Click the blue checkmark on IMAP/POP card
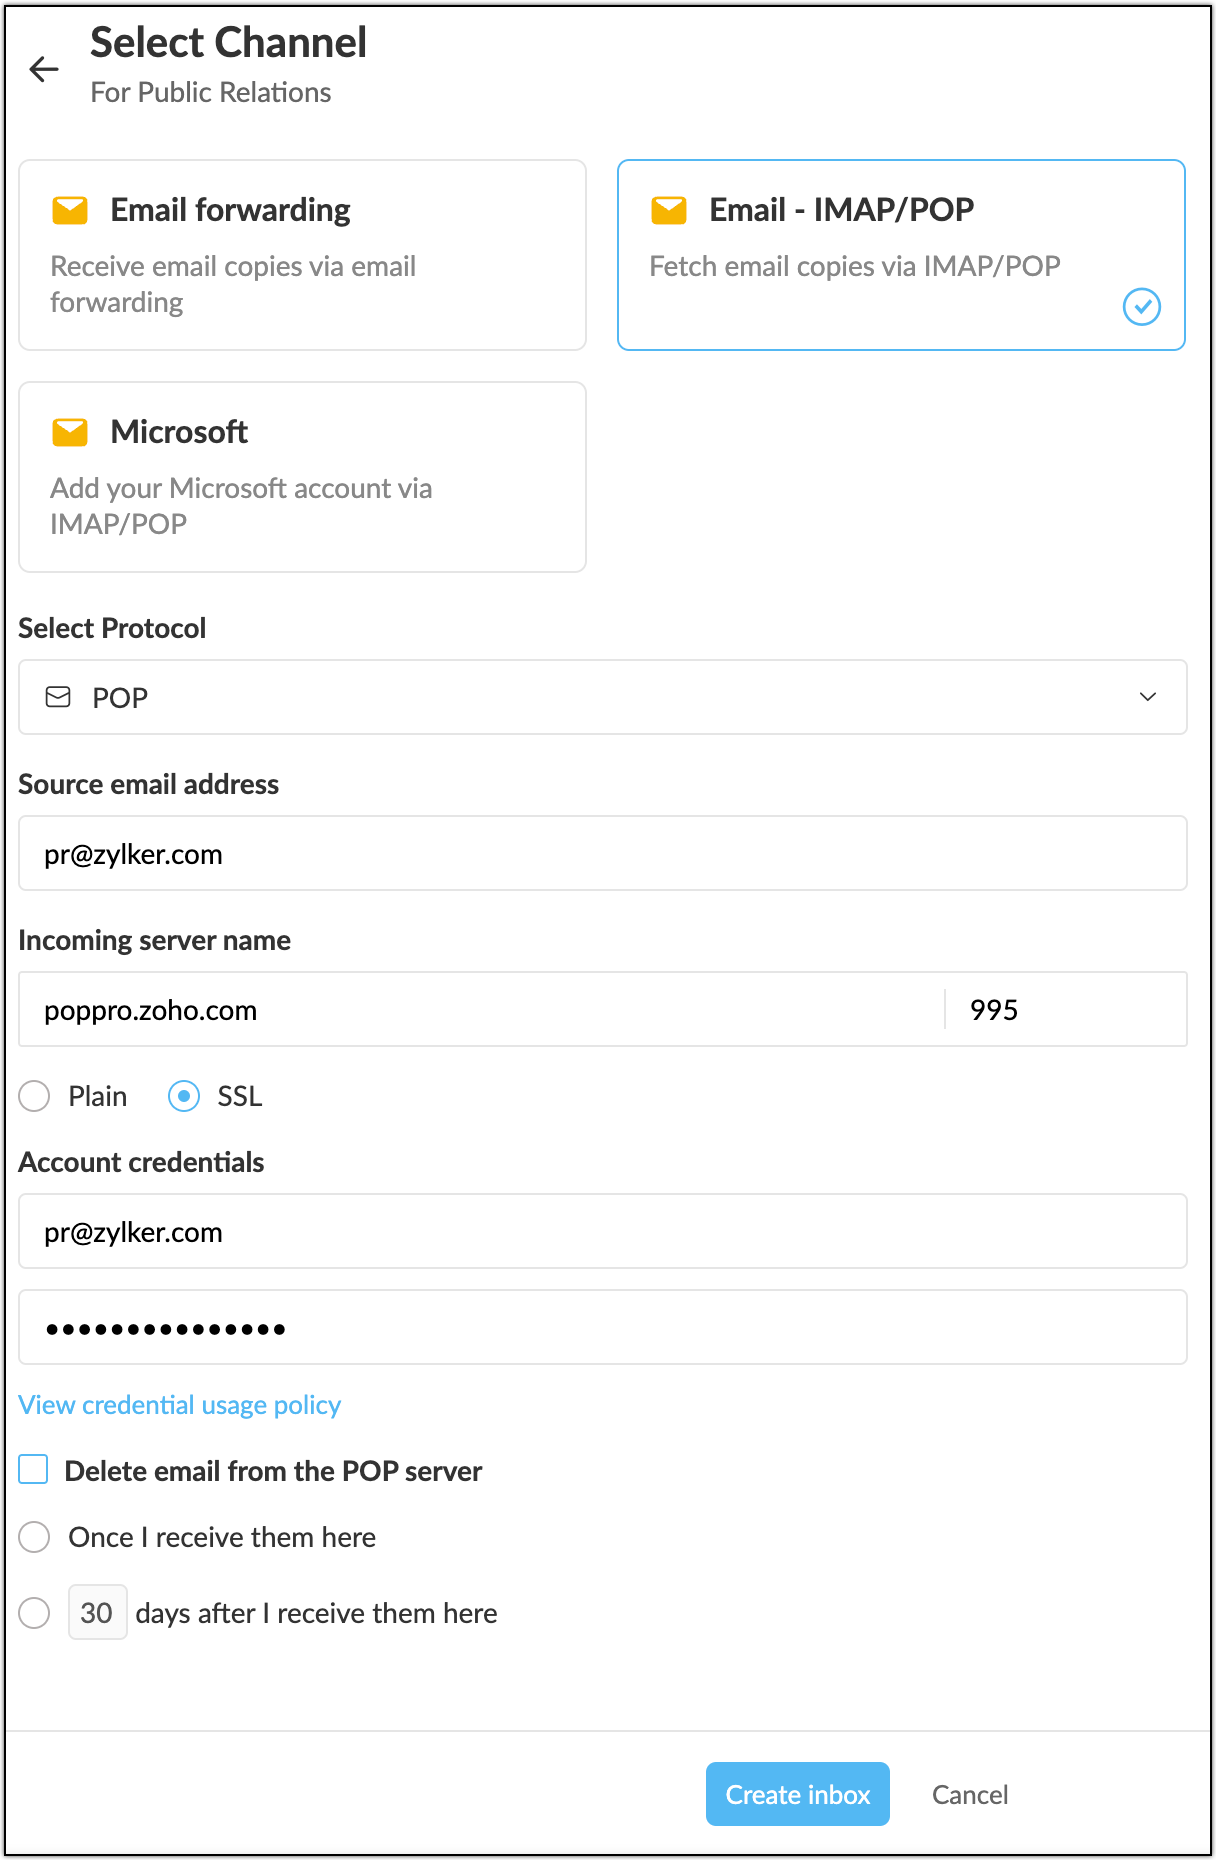The image size is (1216, 1860). pos(1141,306)
